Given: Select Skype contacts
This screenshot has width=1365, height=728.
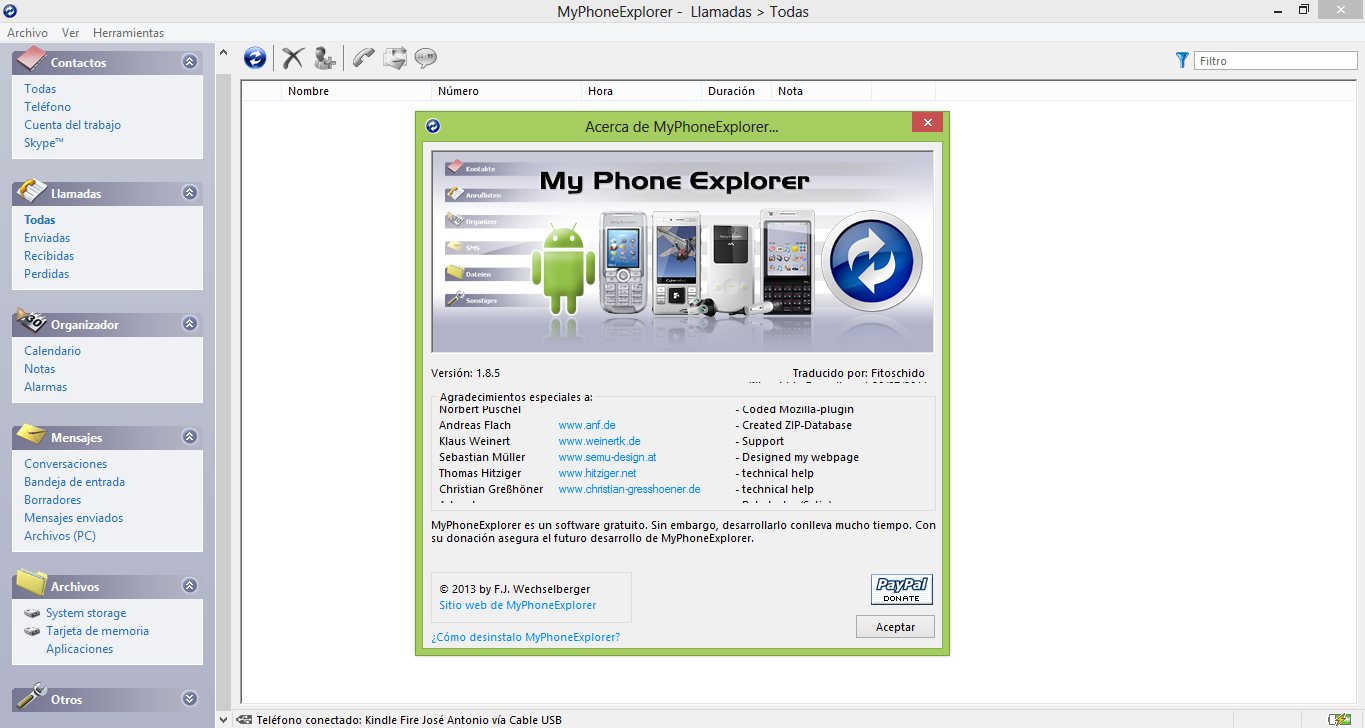Looking at the screenshot, I should [44, 143].
